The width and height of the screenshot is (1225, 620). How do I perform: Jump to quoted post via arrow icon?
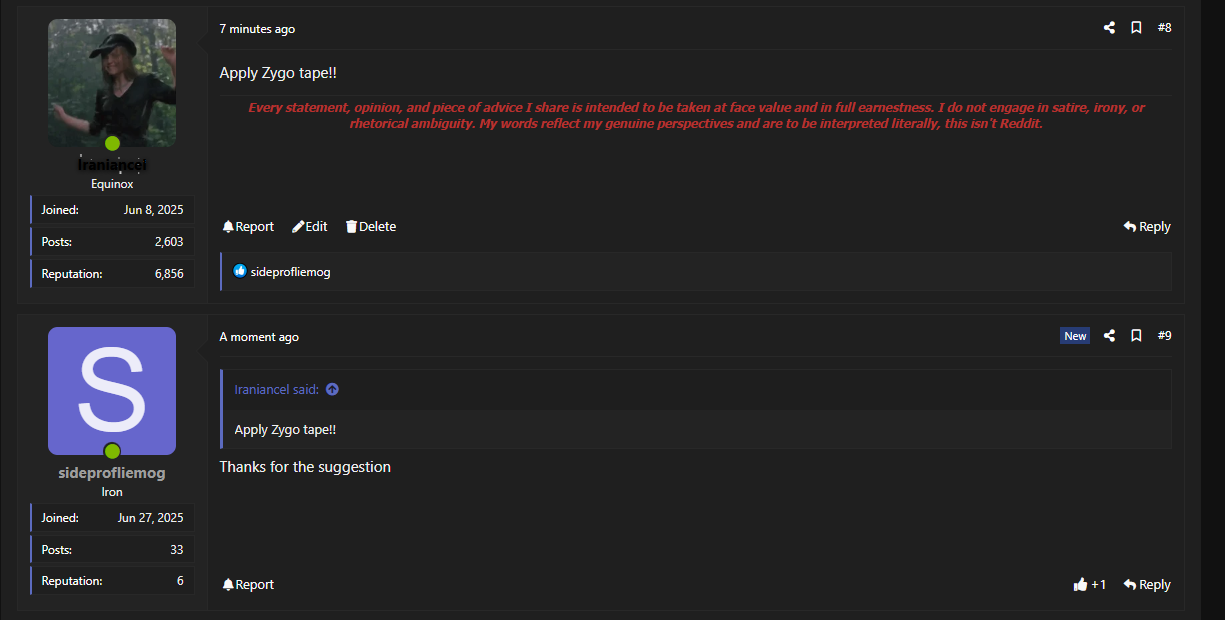coord(332,389)
